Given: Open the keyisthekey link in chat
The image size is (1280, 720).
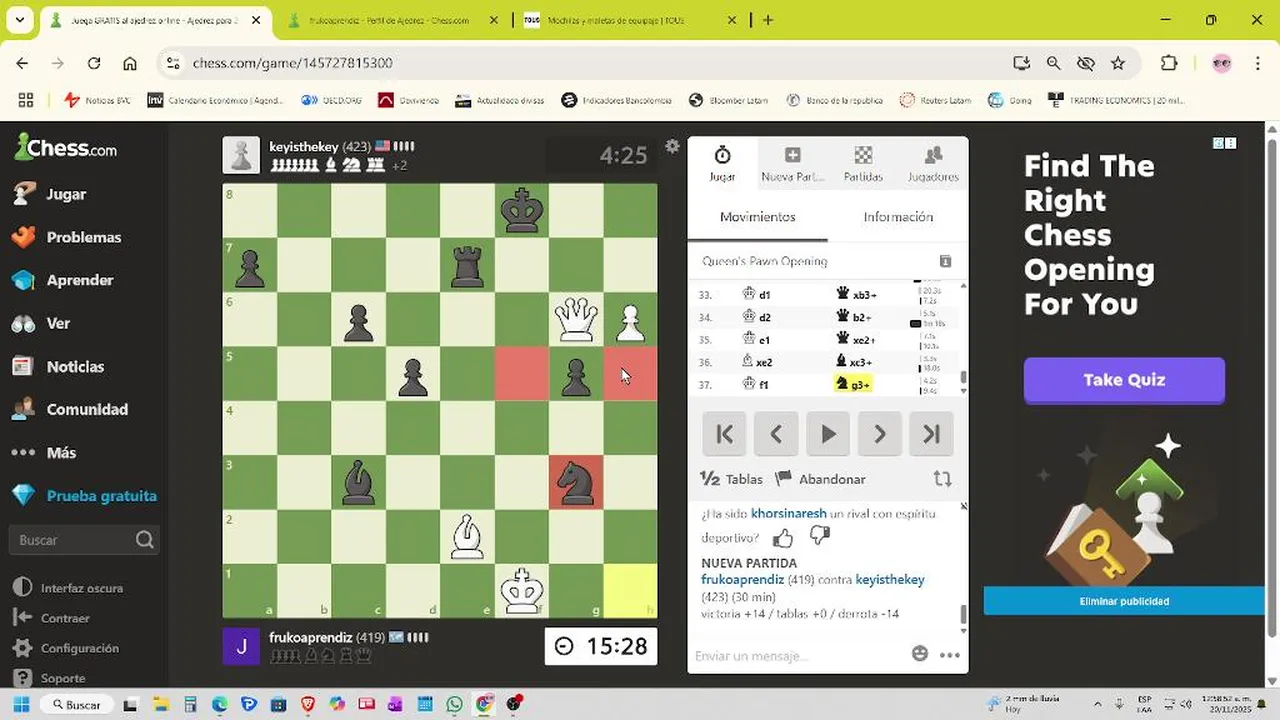Looking at the screenshot, I should tap(890, 580).
